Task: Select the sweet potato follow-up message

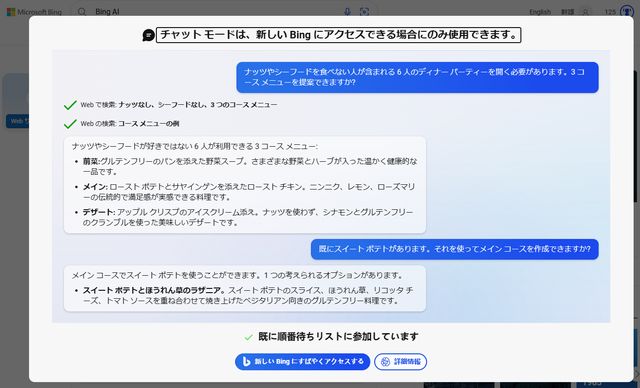Action: [x=455, y=249]
